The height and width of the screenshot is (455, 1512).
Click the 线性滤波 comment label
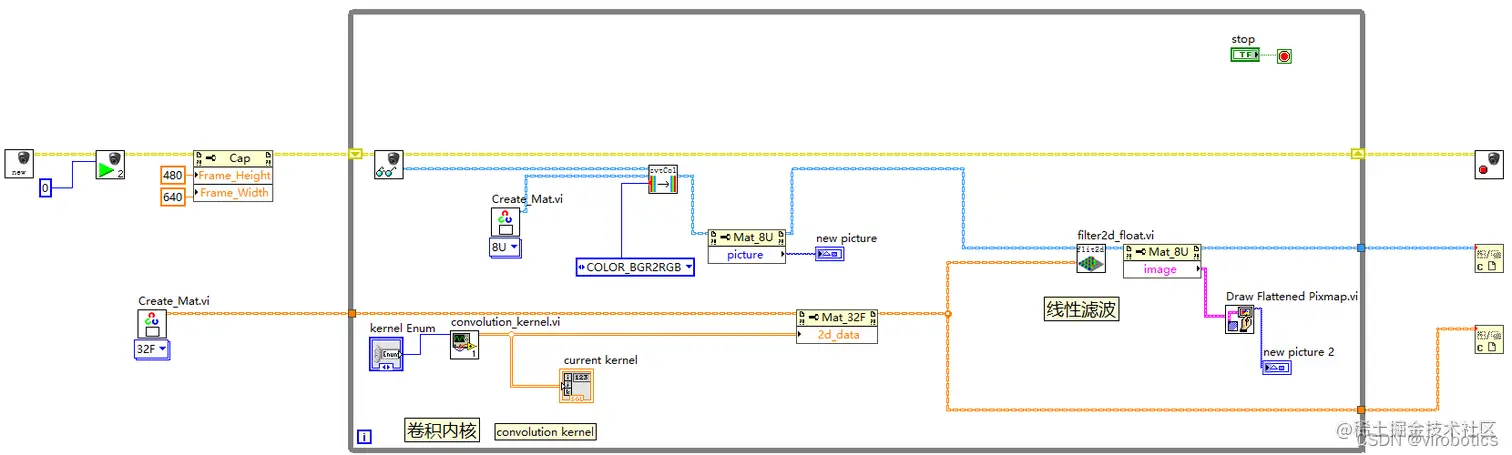(1081, 310)
